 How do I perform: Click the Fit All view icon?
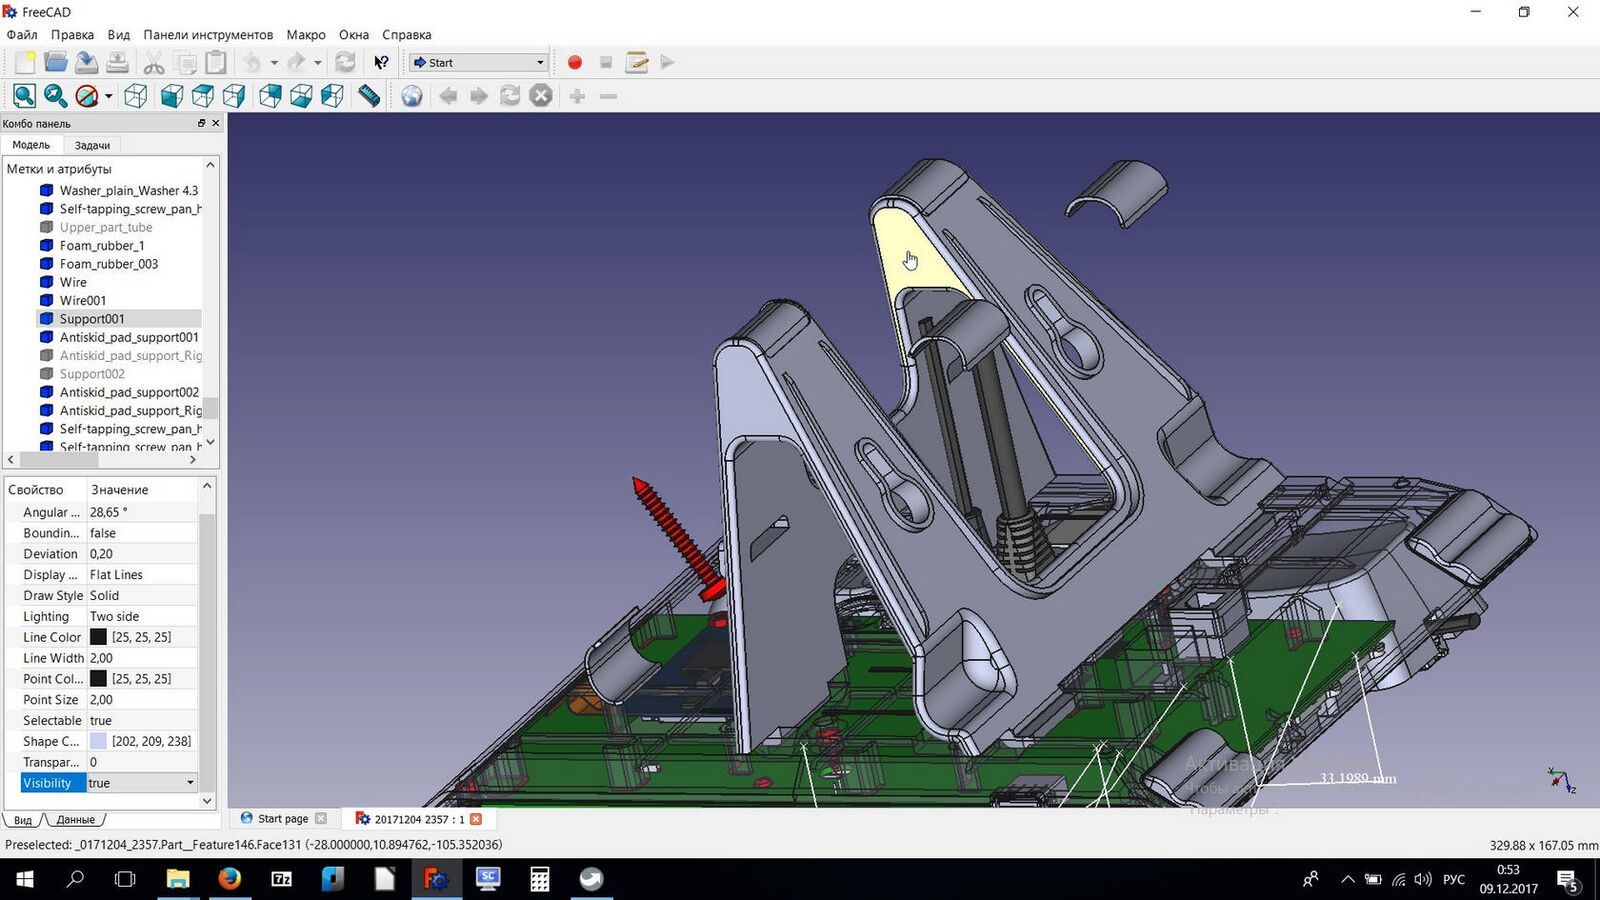pyautogui.click(x=25, y=96)
